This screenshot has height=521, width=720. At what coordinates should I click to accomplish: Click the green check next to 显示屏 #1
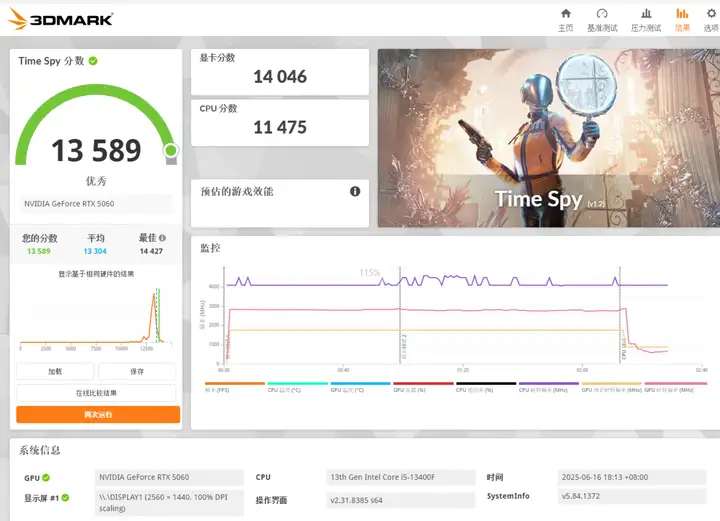click(x=65, y=498)
